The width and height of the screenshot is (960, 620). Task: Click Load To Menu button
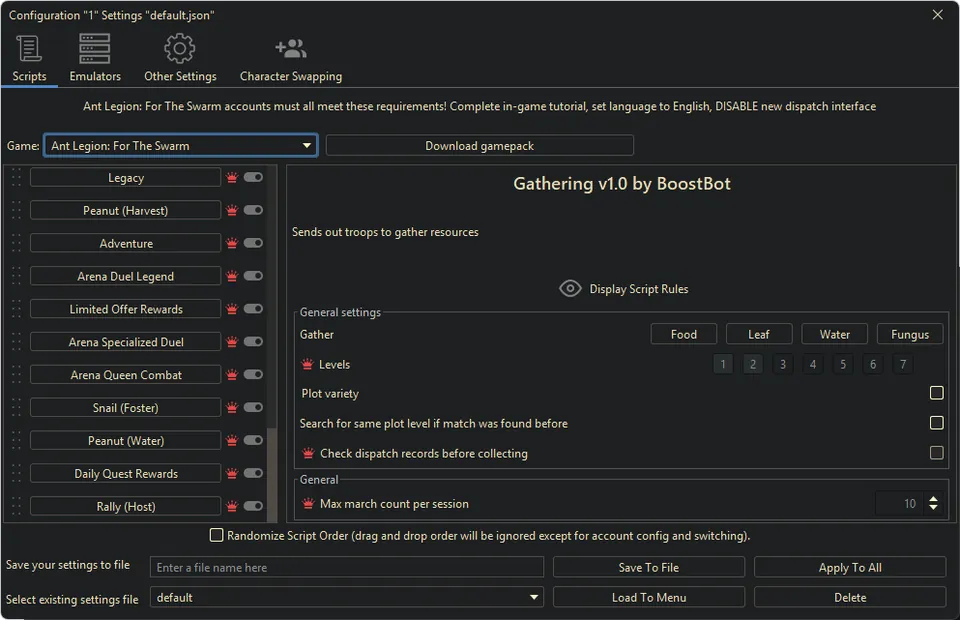coord(648,597)
